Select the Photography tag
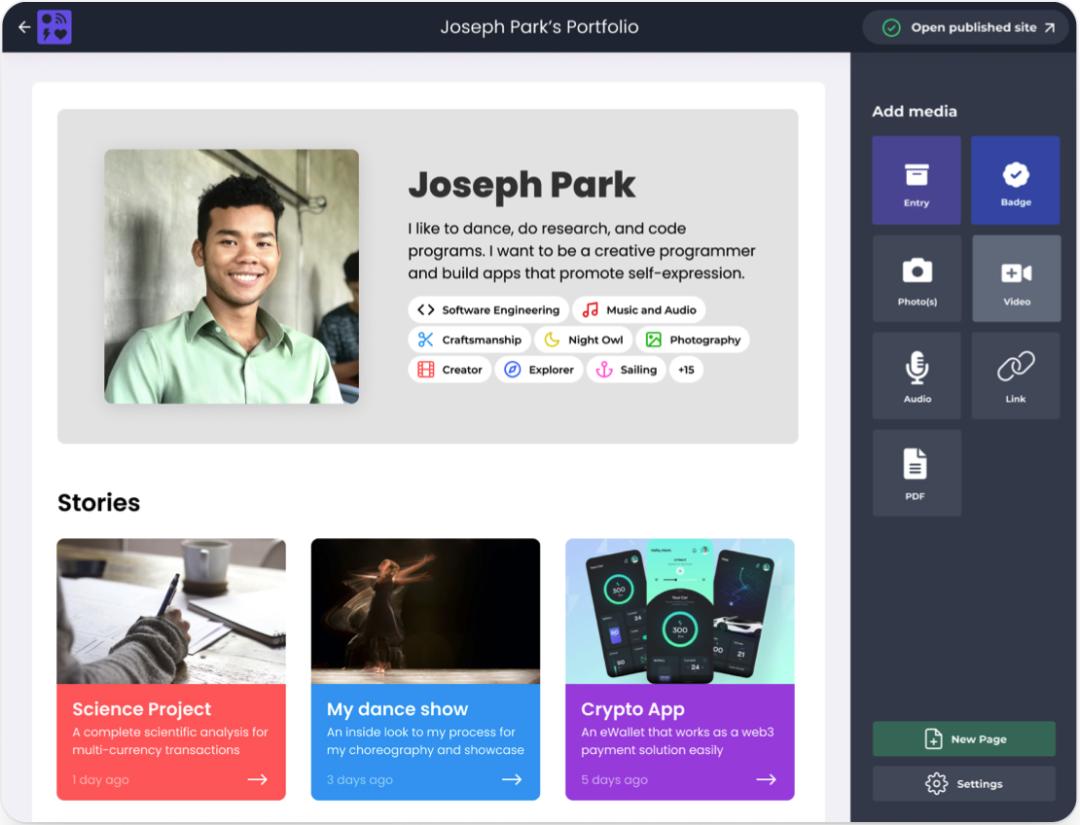 point(692,340)
